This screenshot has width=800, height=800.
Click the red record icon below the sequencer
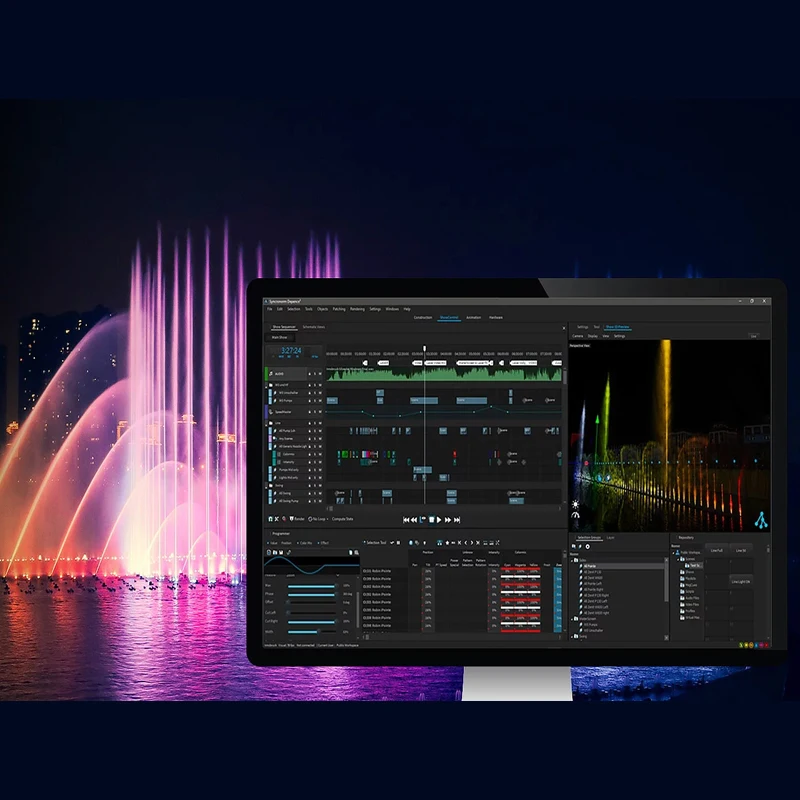pos(284,519)
